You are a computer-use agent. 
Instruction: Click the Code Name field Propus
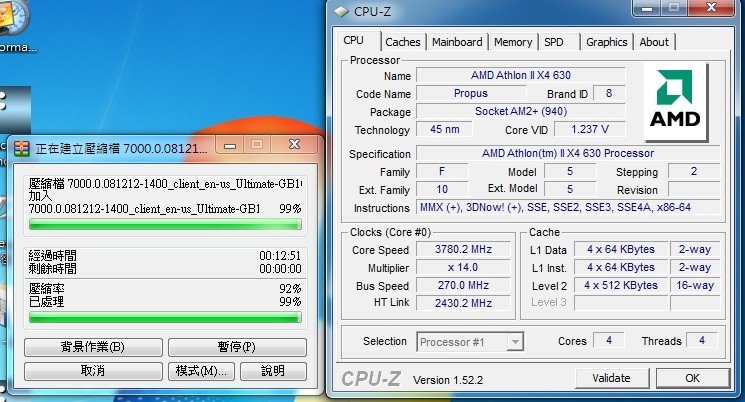(471, 93)
